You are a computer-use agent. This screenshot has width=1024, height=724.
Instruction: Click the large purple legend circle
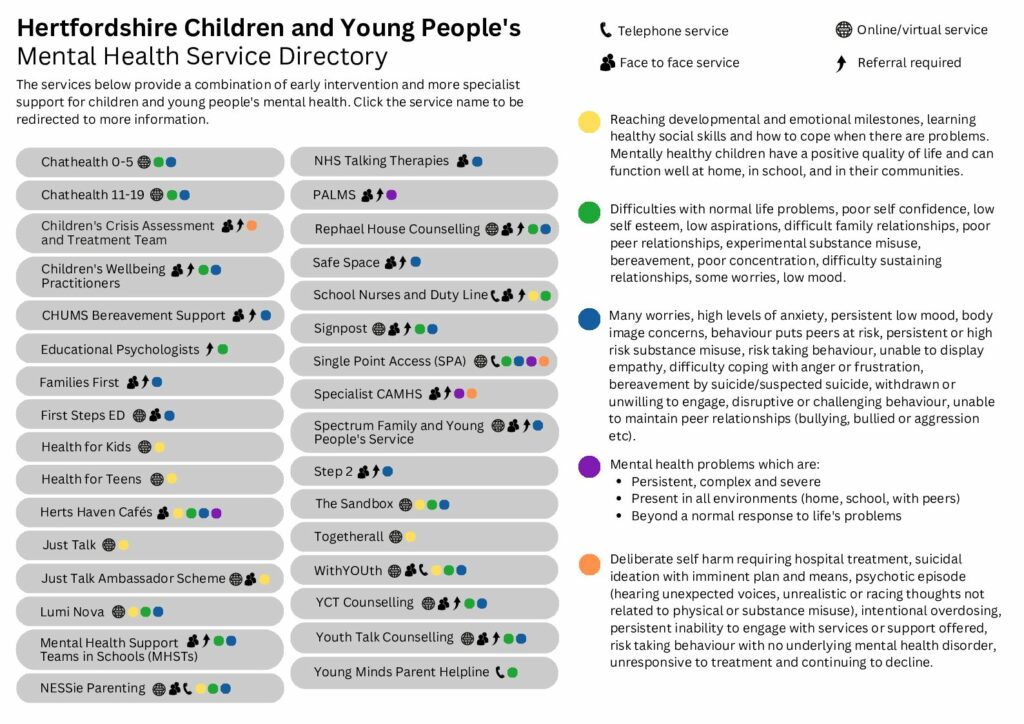pos(589,467)
